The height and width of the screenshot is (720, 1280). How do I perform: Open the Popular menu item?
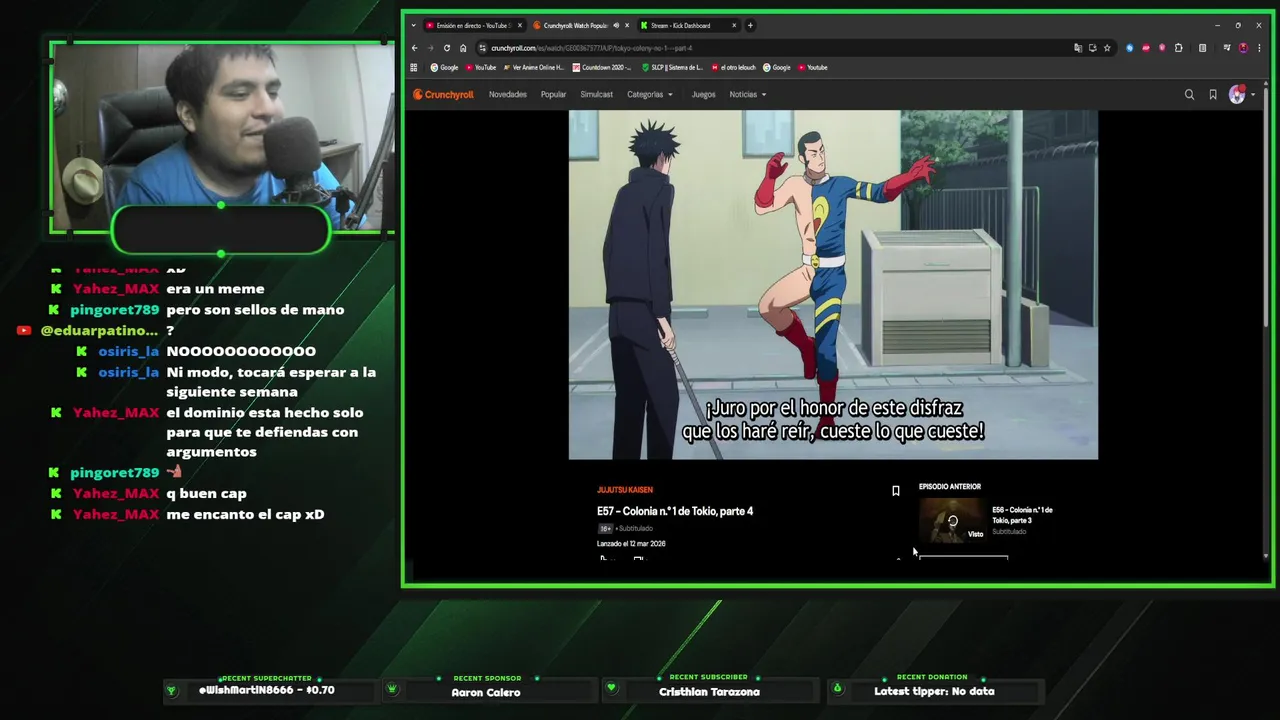pyautogui.click(x=553, y=95)
